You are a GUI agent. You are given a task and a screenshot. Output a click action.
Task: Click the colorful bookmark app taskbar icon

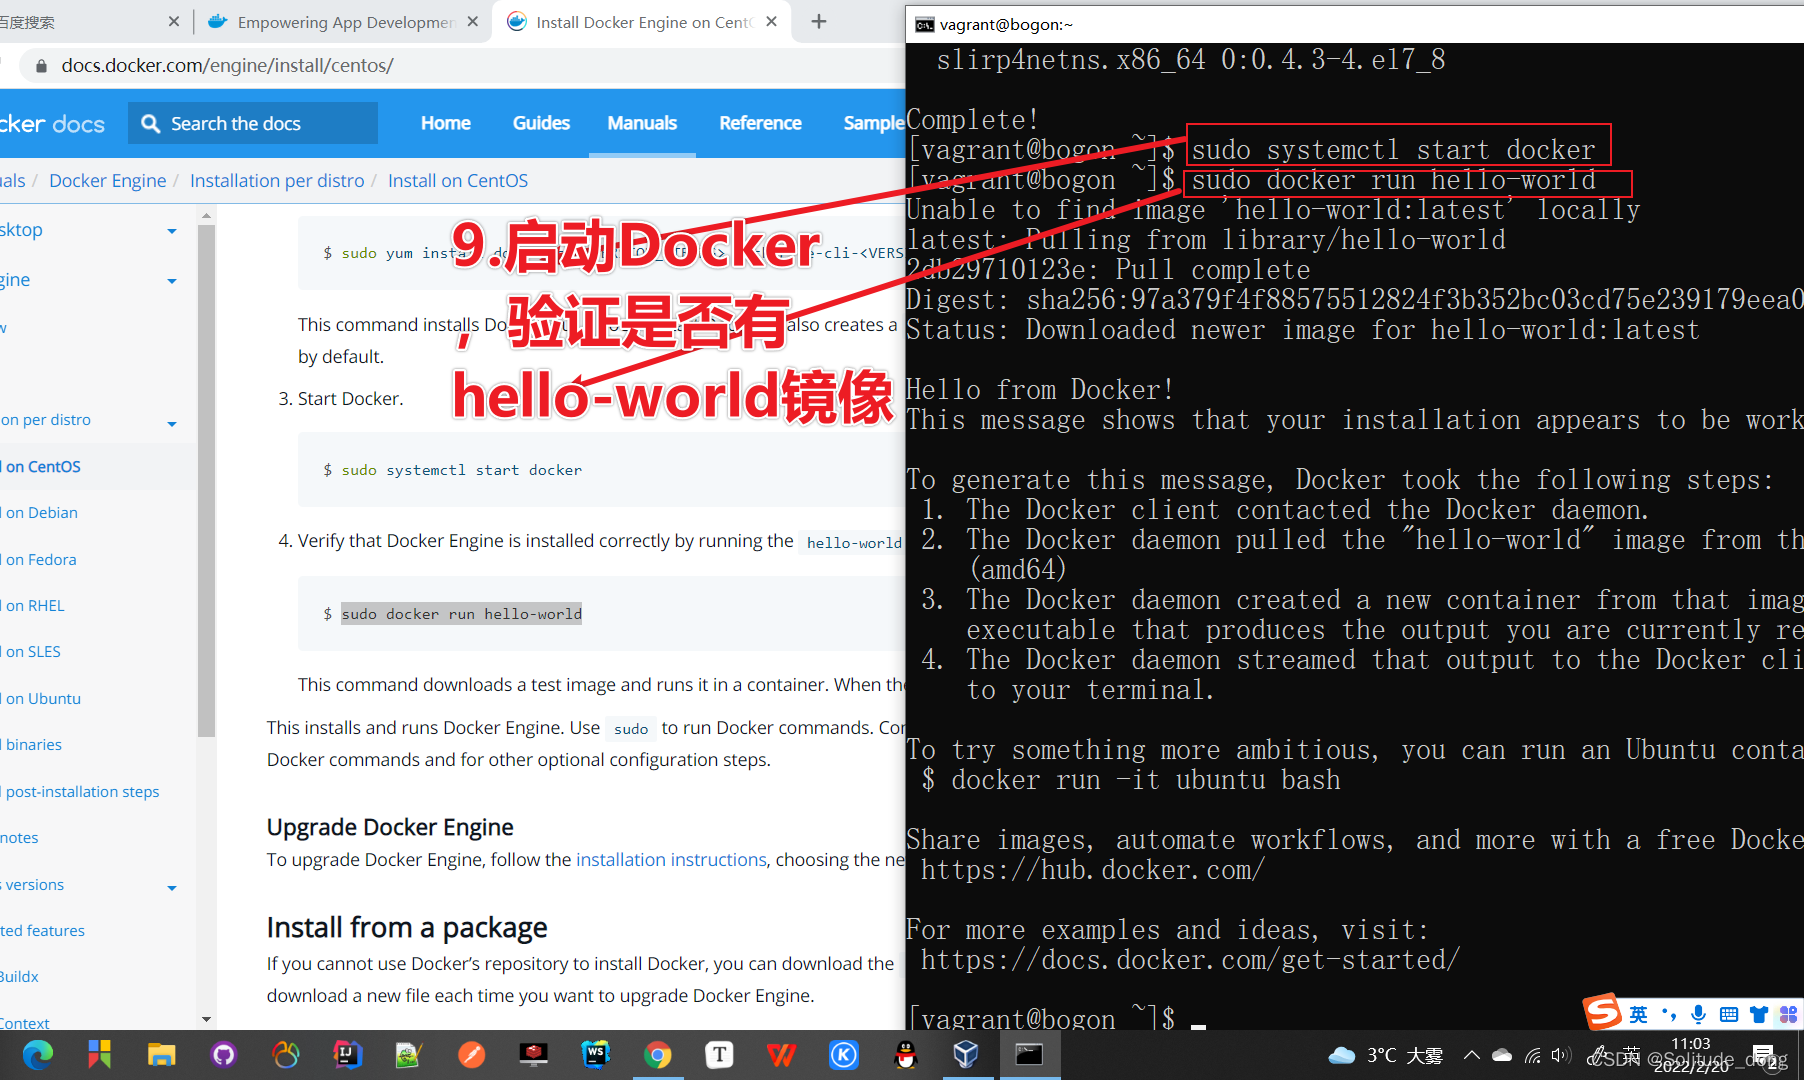click(99, 1055)
